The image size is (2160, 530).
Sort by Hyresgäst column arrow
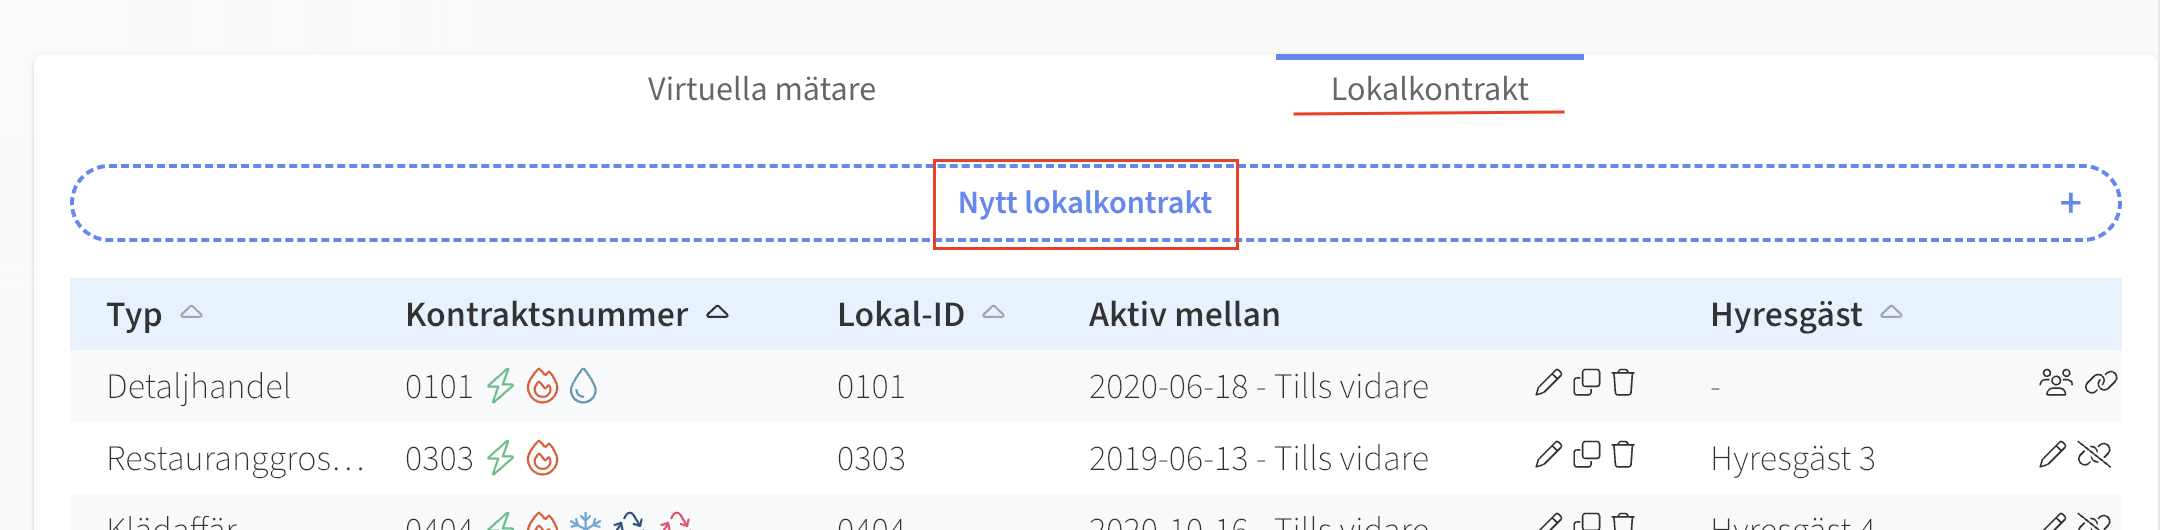click(1891, 313)
